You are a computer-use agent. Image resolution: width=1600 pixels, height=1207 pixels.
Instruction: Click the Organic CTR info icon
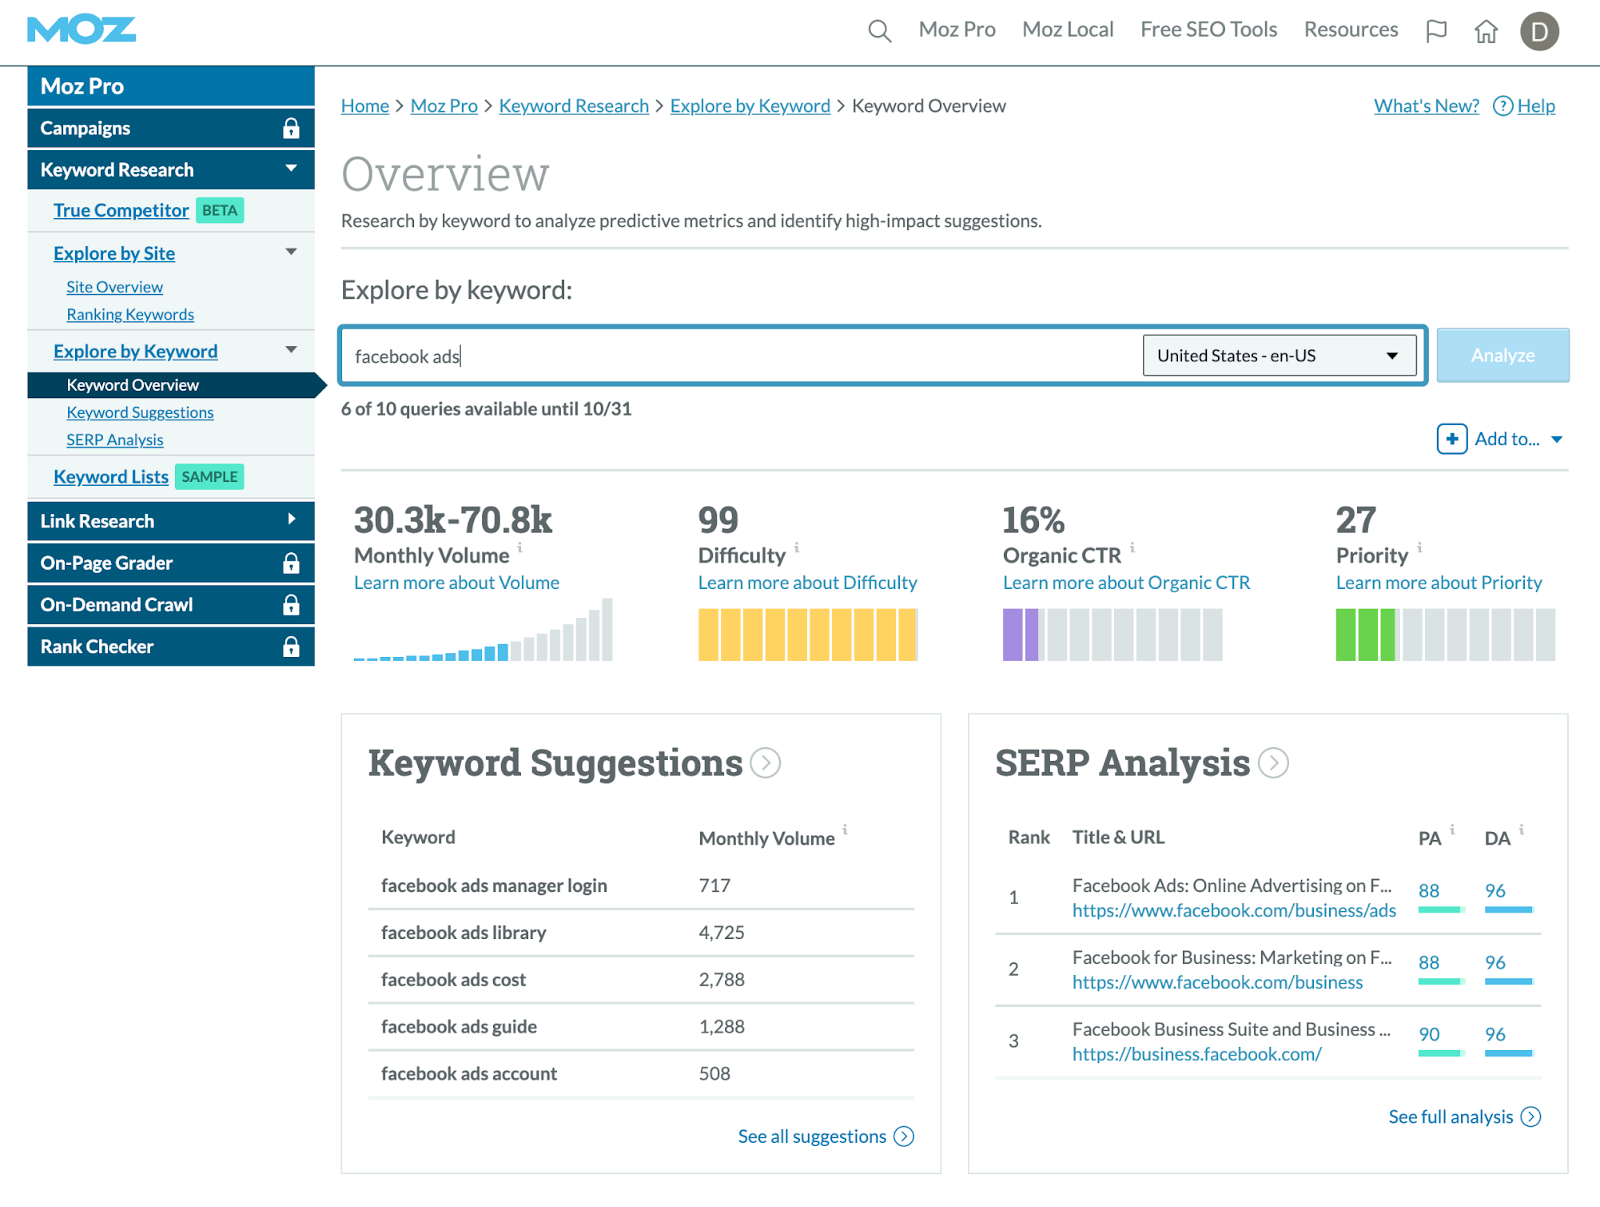point(1132,547)
